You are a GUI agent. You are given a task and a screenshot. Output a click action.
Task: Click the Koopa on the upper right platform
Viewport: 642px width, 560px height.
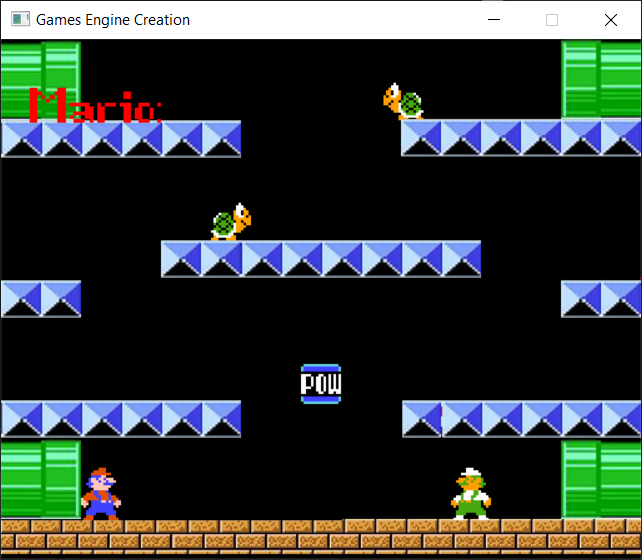coord(403,101)
